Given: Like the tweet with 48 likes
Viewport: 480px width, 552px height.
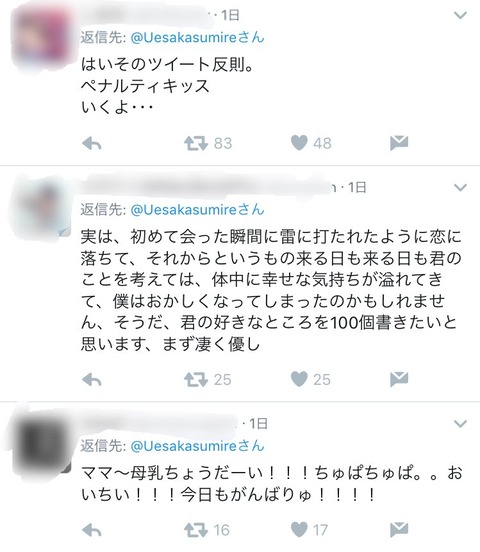Looking at the screenshot, I should click(299, 143).
